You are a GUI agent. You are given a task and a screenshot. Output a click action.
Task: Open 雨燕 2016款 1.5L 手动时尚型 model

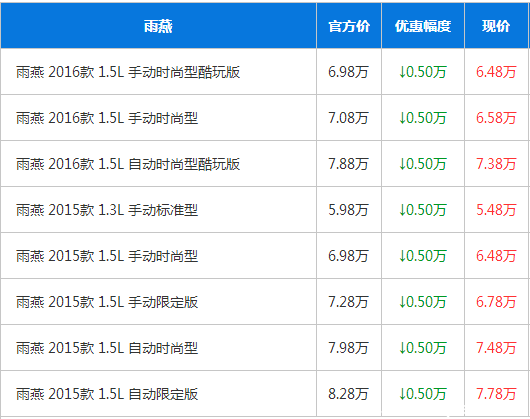coord(107,118)
